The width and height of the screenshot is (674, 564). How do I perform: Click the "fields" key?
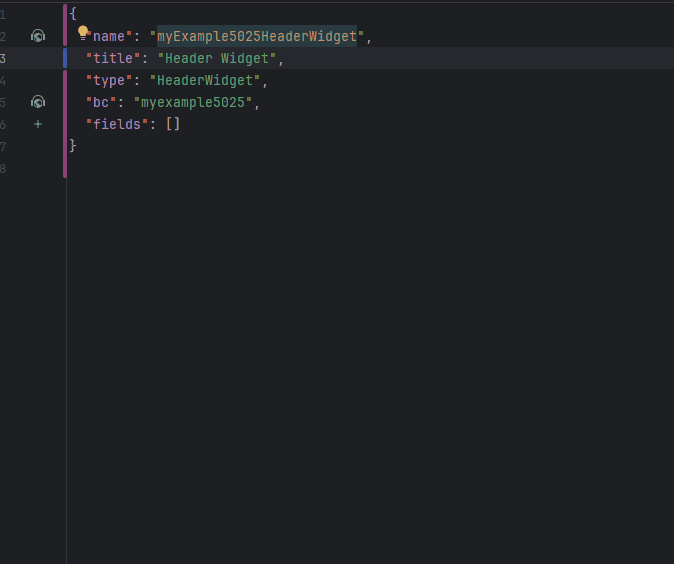coord(117,124)
